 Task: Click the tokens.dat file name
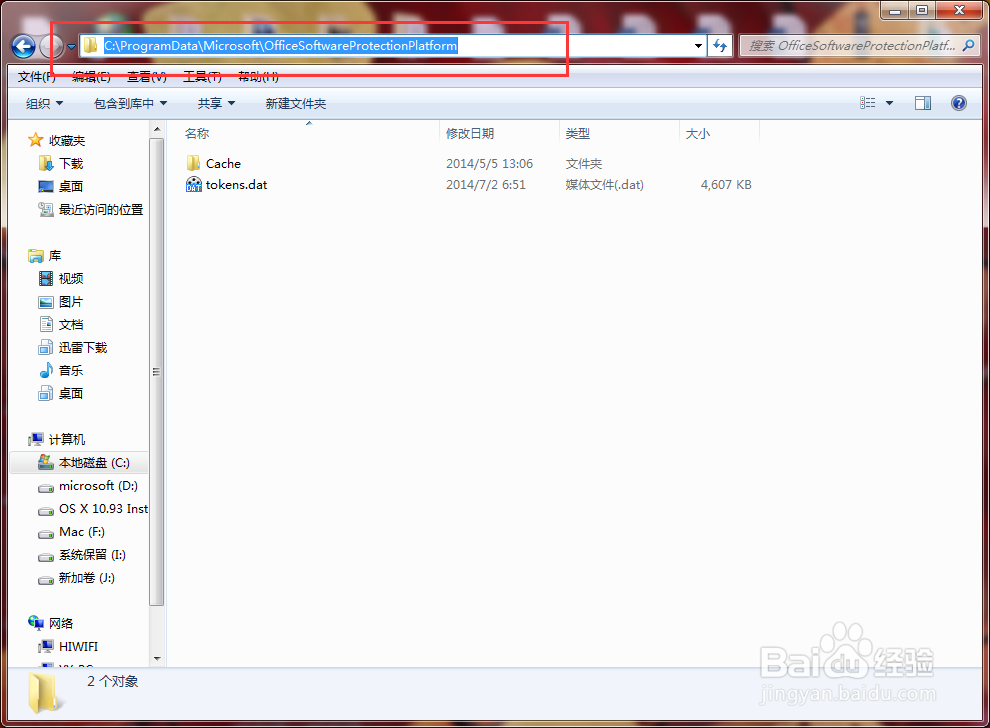236,184
